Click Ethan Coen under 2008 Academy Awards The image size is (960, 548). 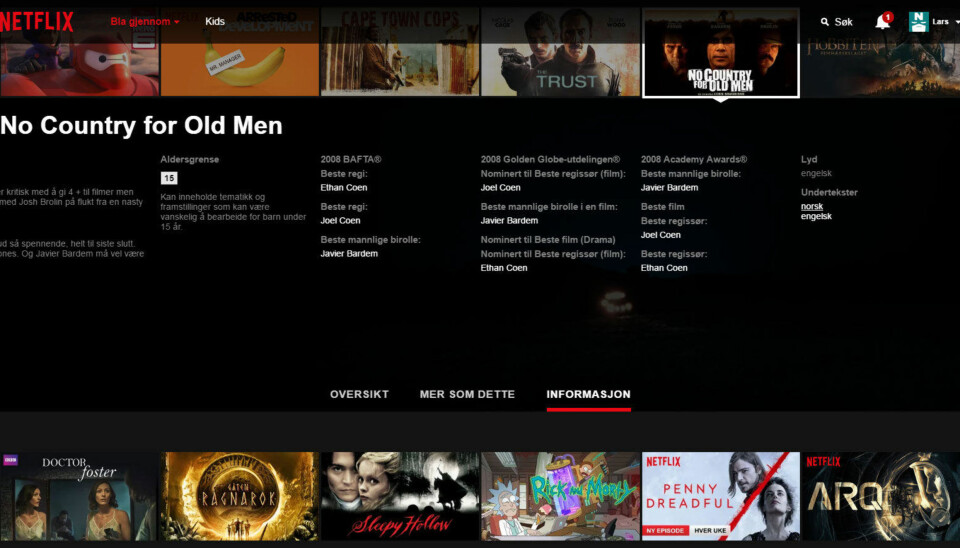coord(664,268)
